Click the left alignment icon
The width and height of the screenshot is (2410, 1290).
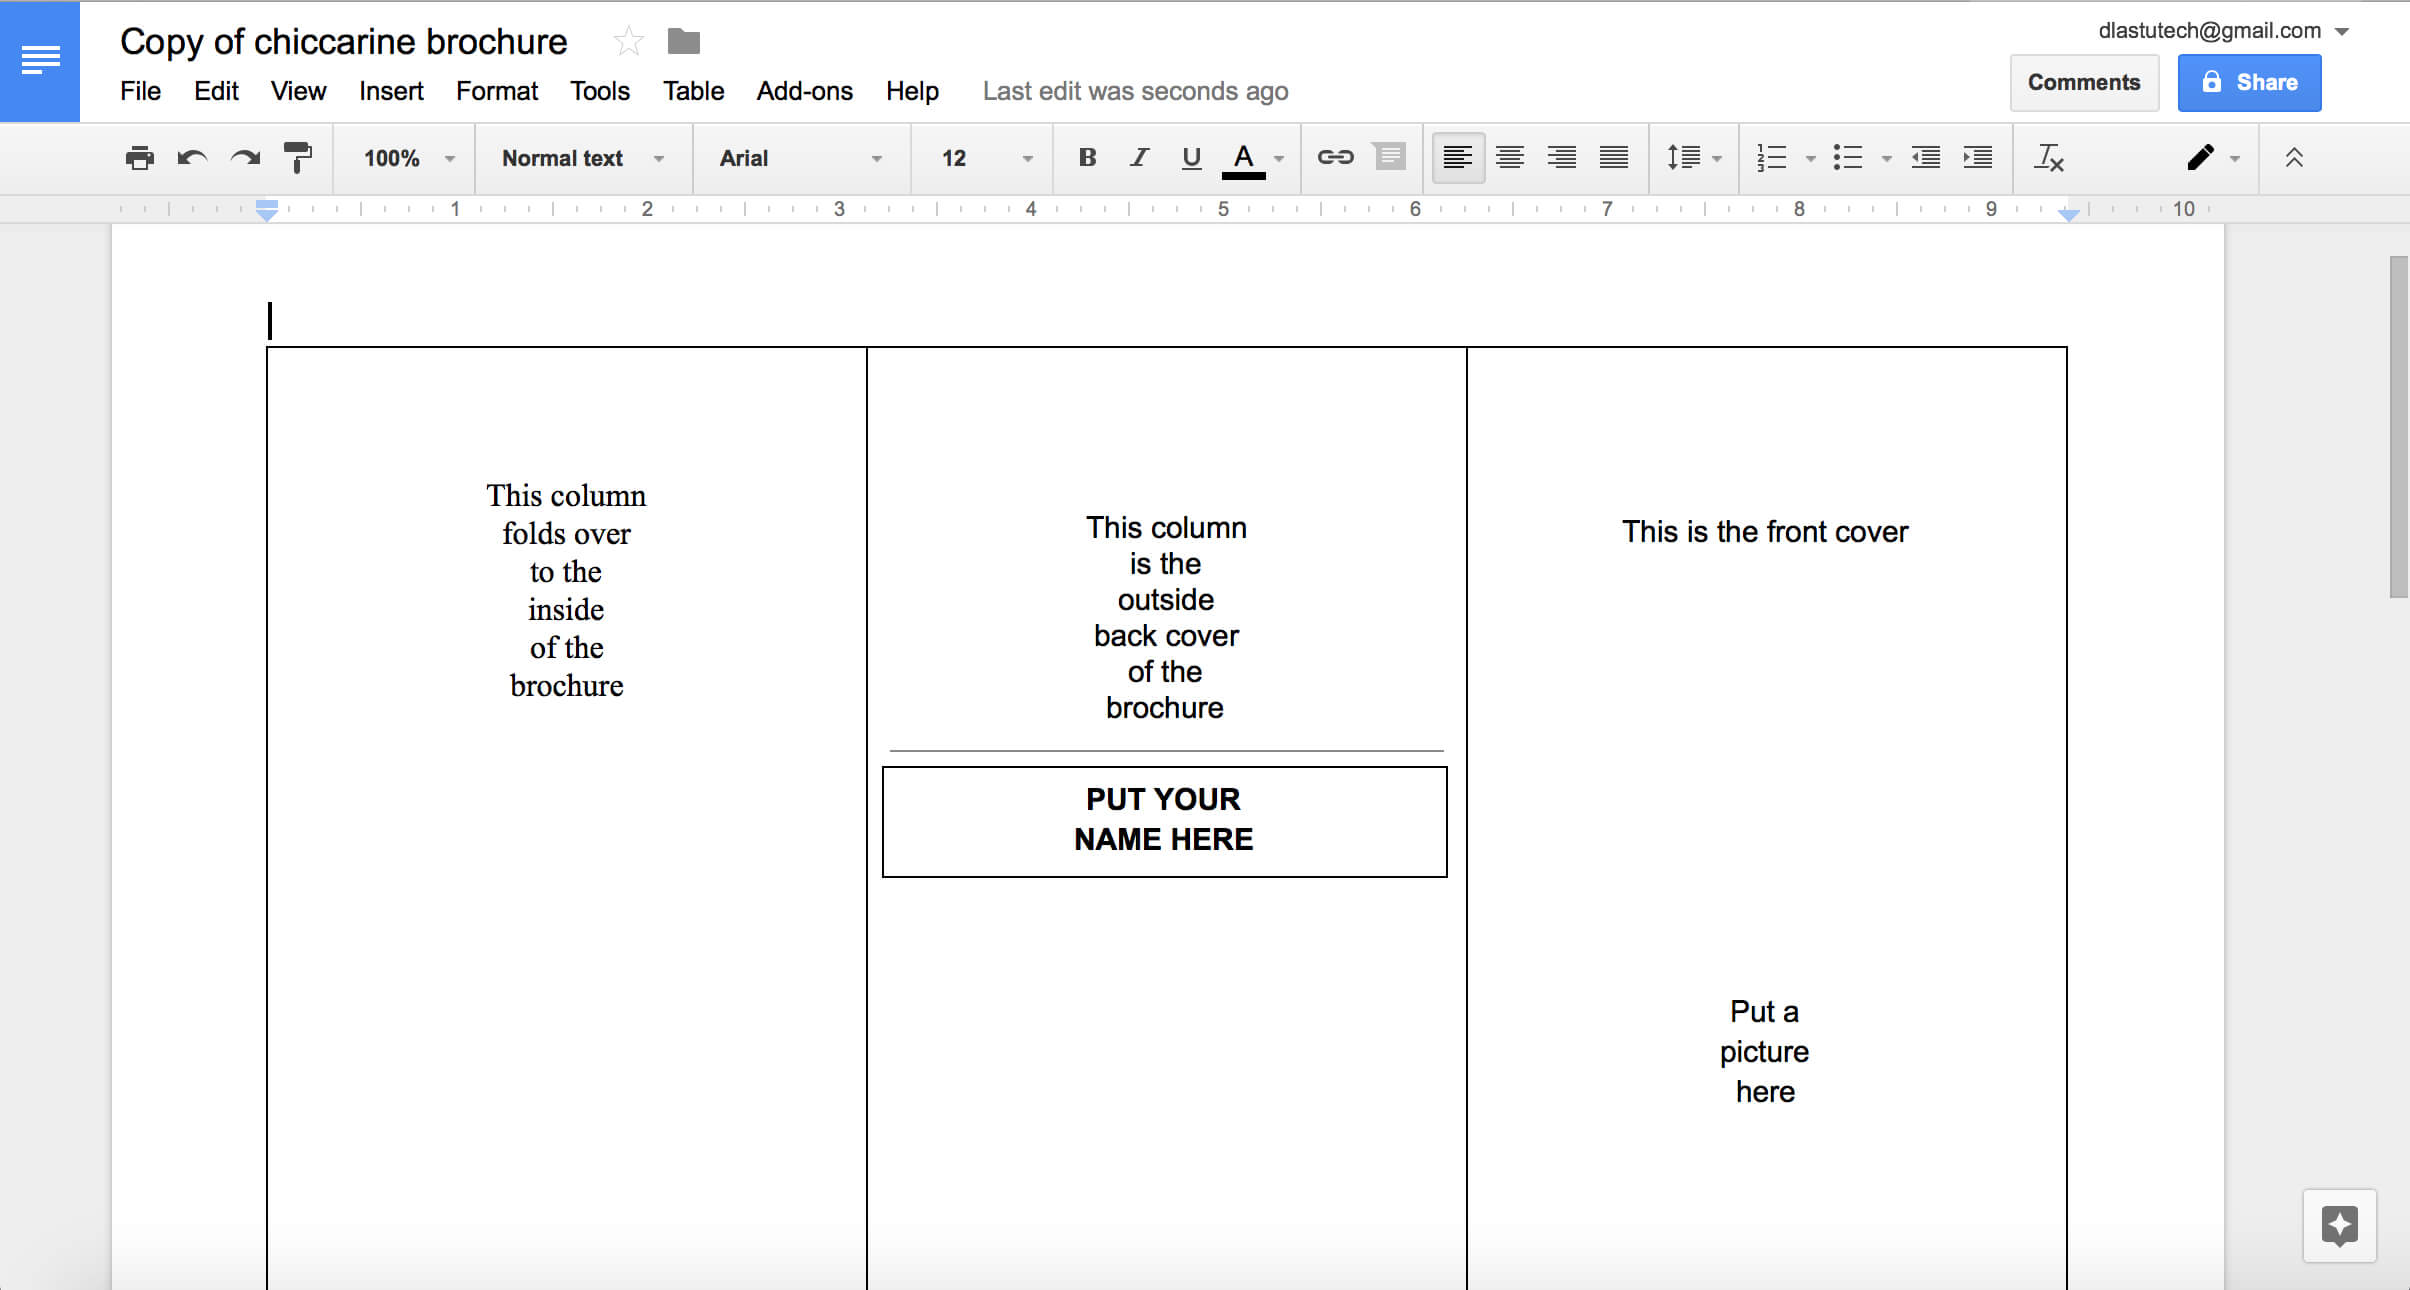pyautogui.click(x=1454, y=156)
